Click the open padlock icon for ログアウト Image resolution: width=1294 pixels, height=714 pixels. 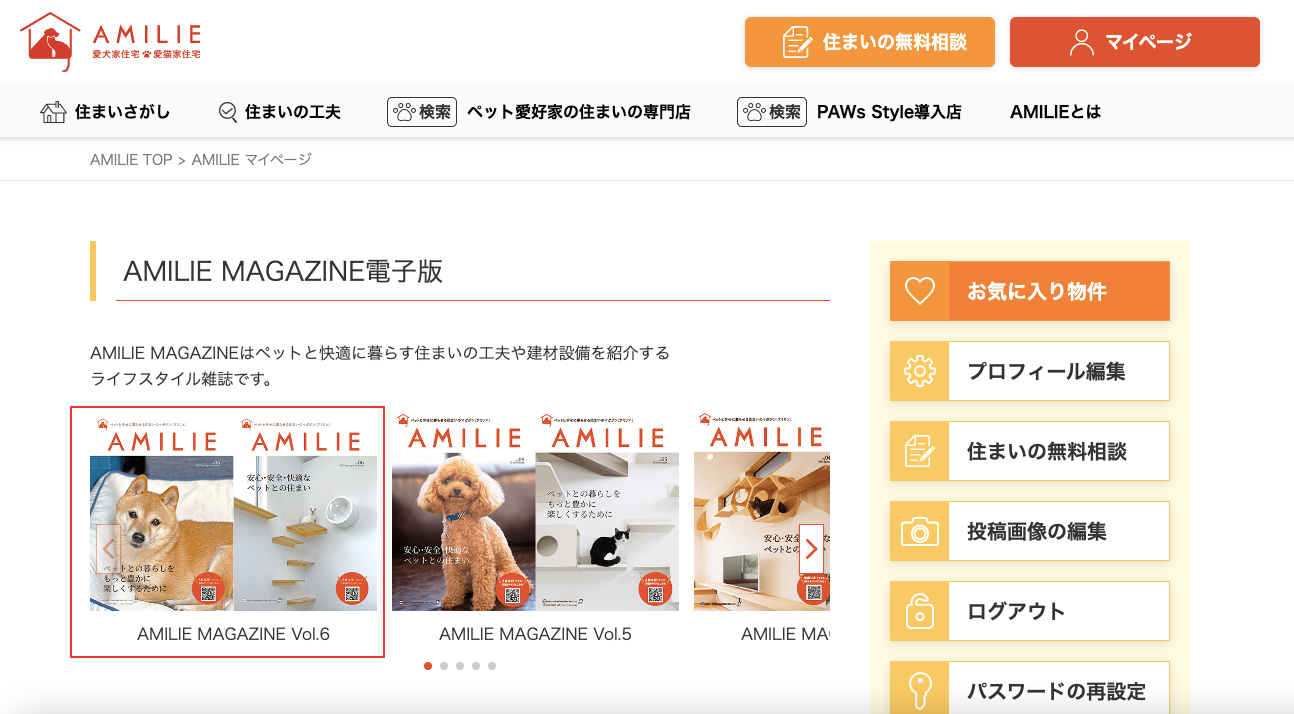pyautogui.click(x=919, y=611)
